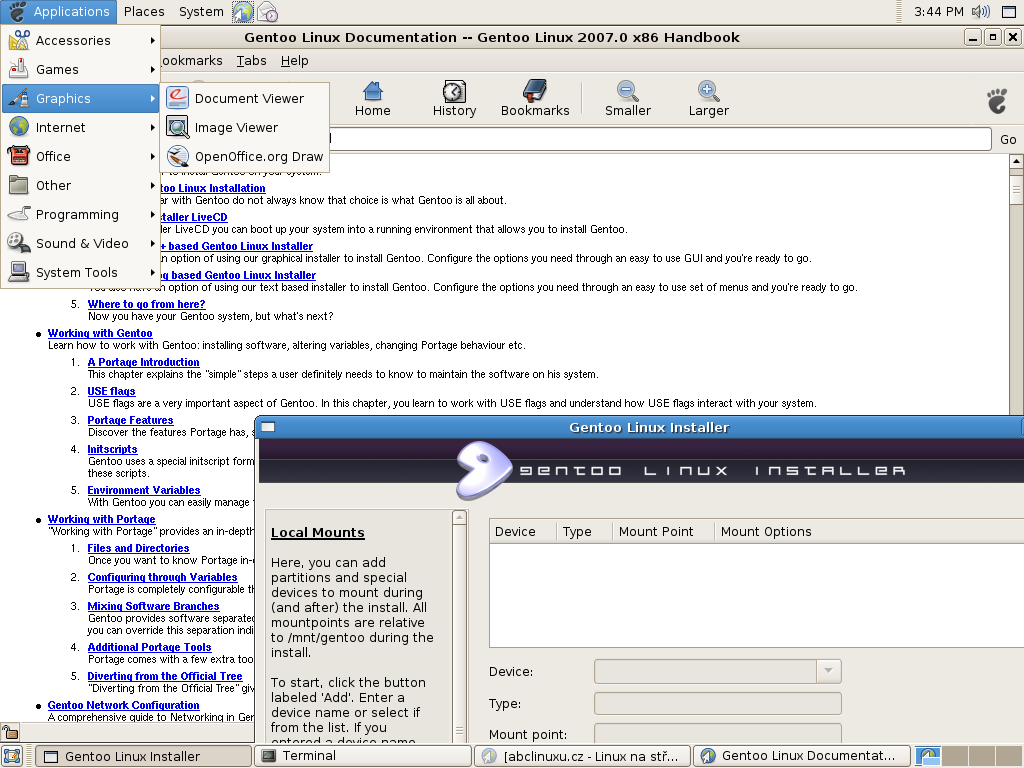The image size is (1024, 768).
Task: Open the Accessories menu category
Action: pyautogui.click(x=81, y=40)
